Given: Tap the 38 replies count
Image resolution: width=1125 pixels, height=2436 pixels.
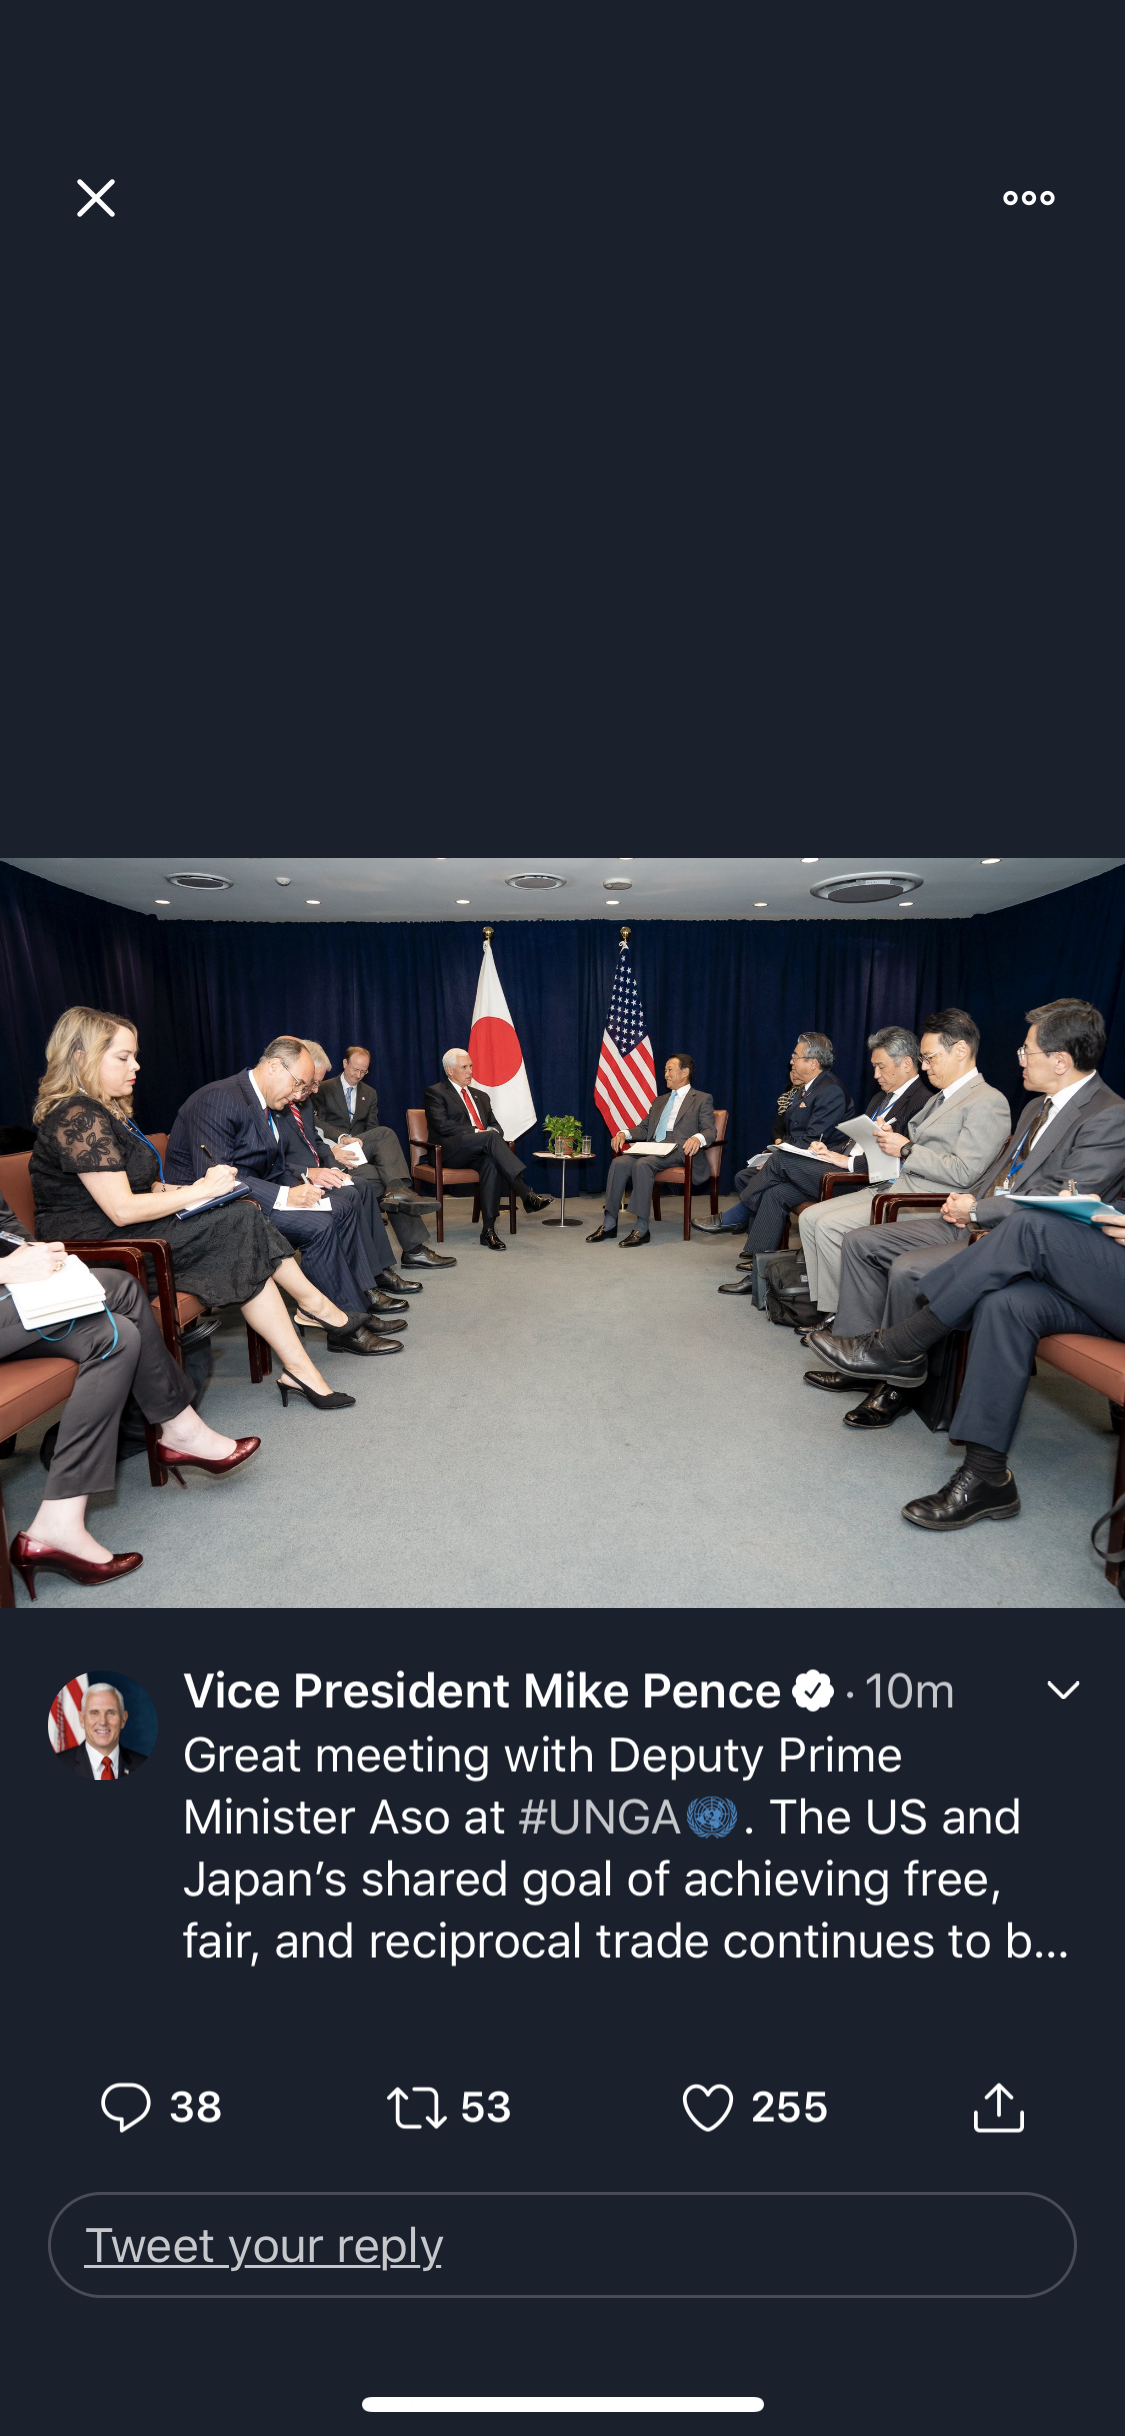Looking at the screenshot, I should pos(196,2107).
